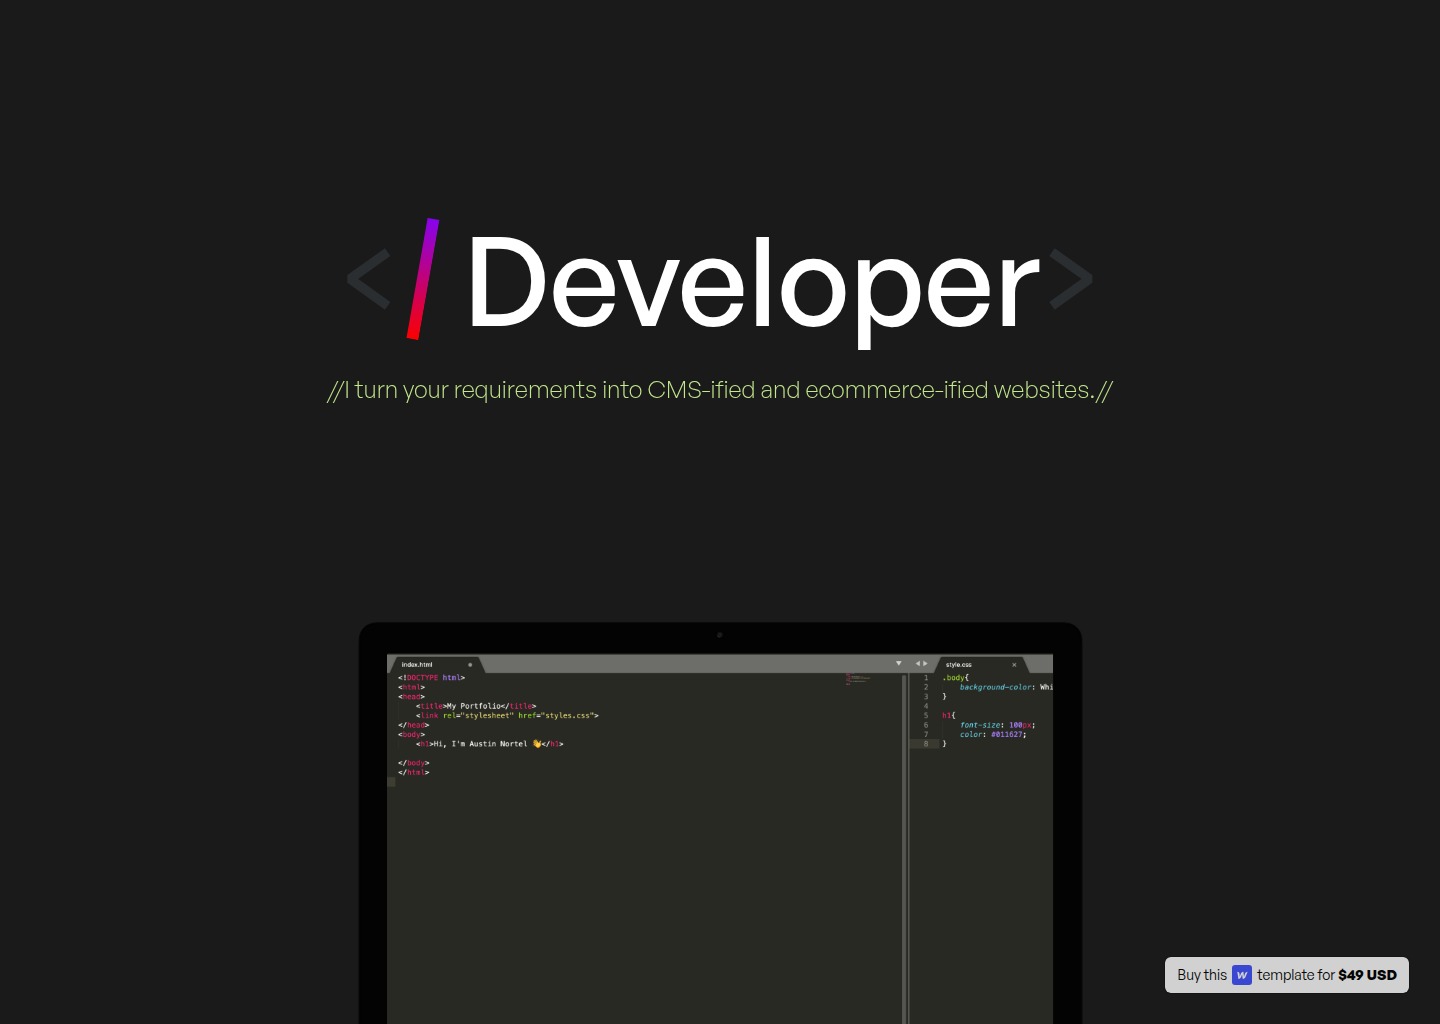
Task: Click the vertical scrollbar between the editor panes
Action: 905,848
